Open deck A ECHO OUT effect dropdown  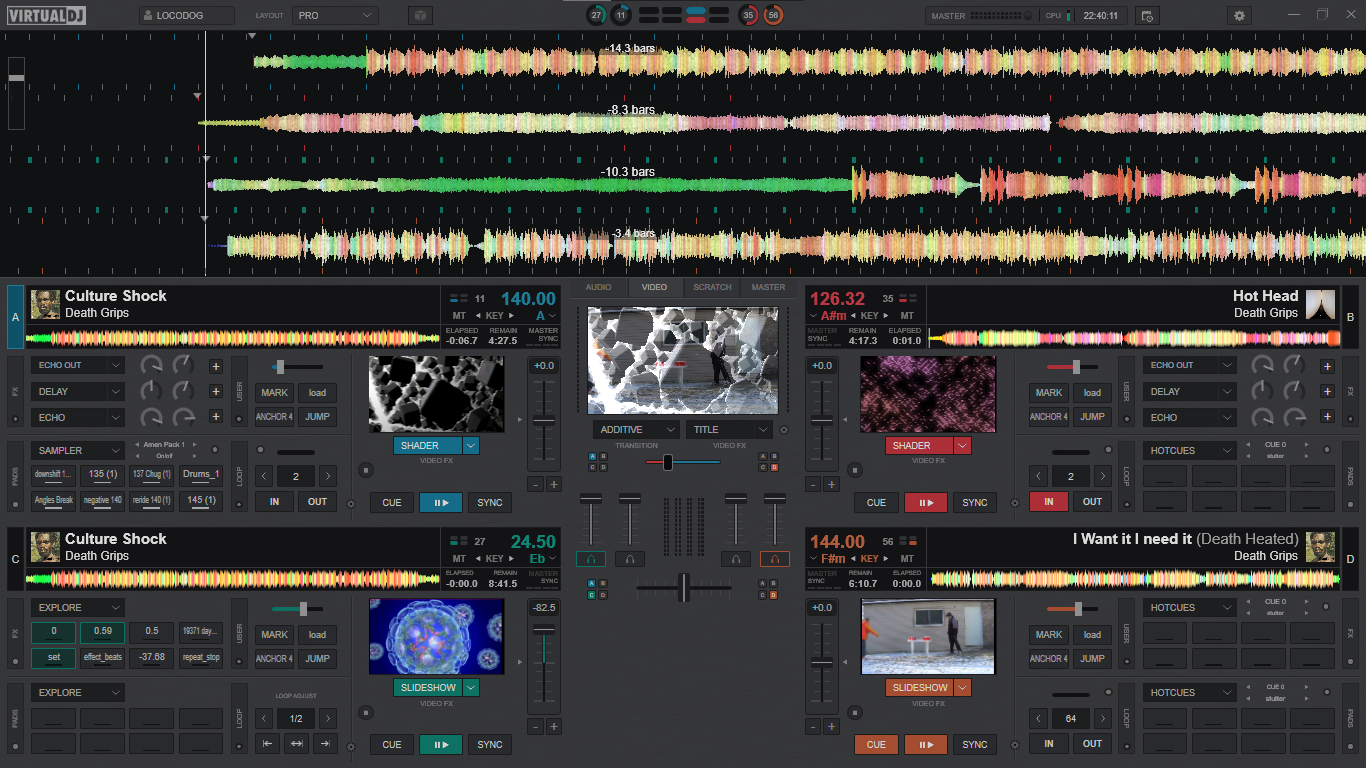77,366
